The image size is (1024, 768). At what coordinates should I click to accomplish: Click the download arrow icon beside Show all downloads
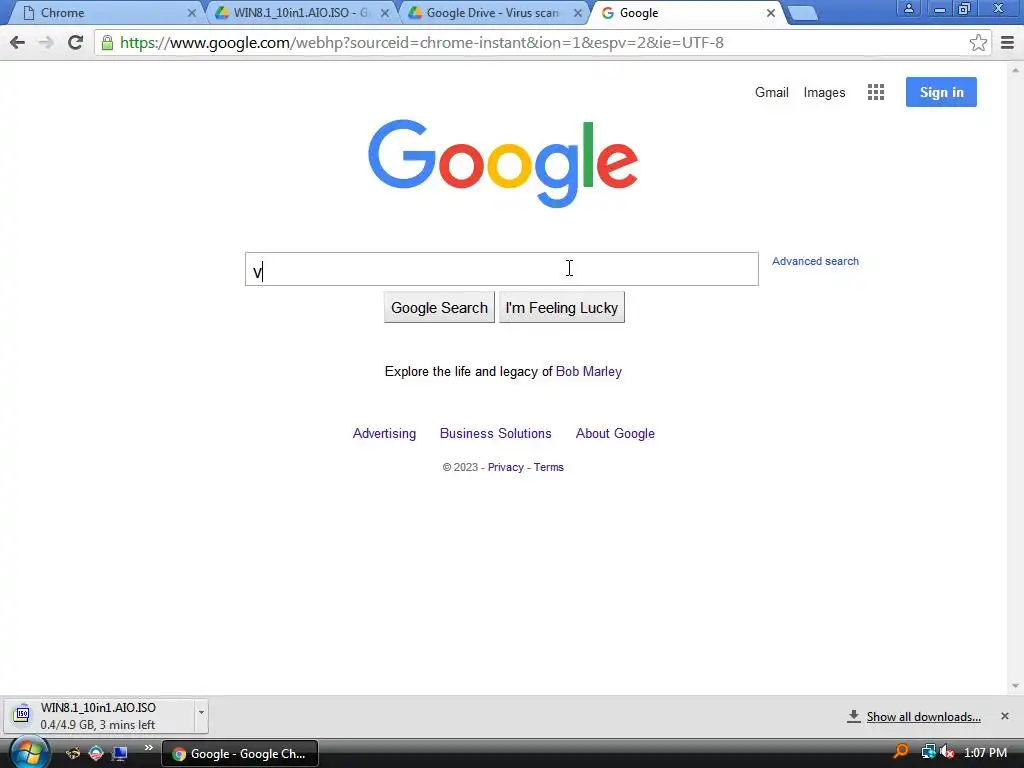854,716
